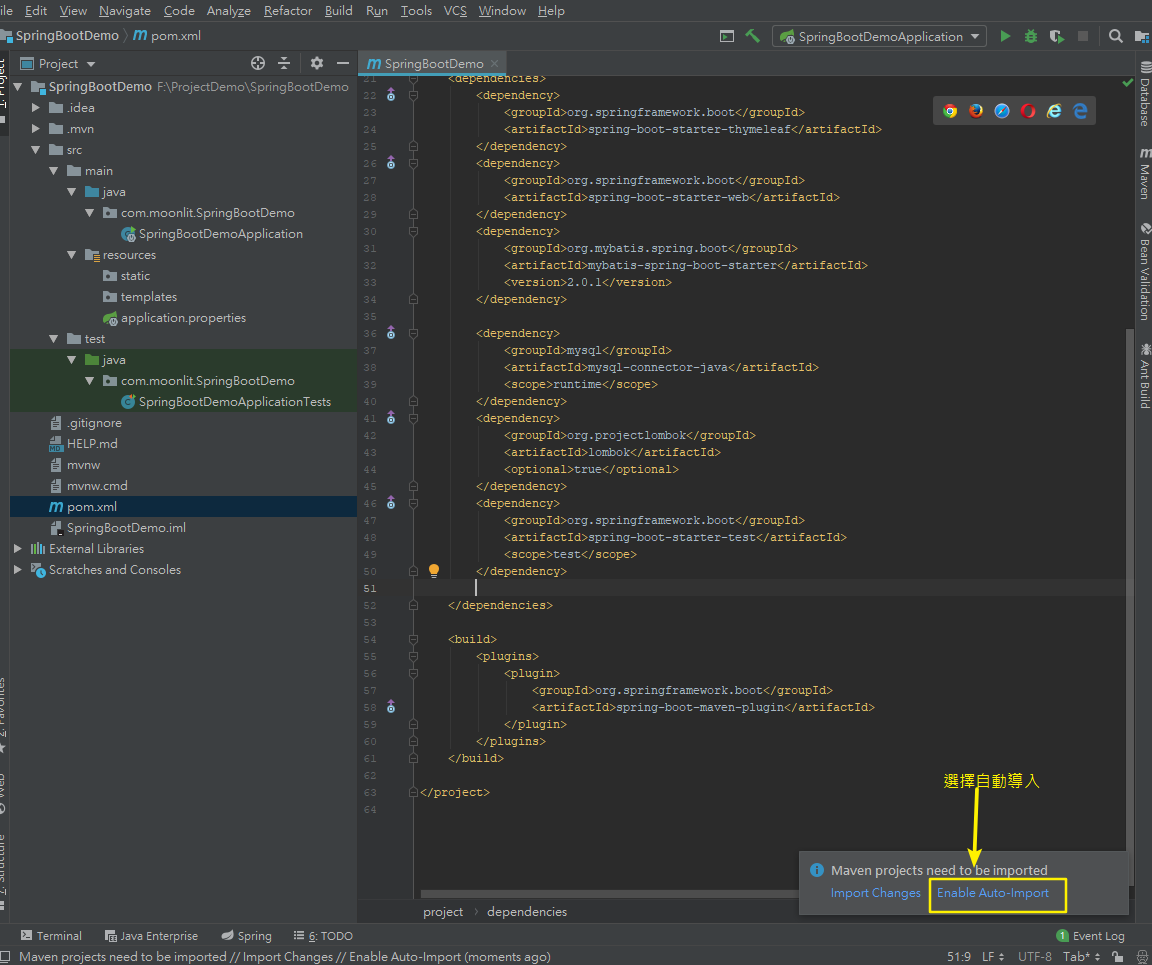The image size is (1152, 965).
Task: Open the Navigate menu
Action: tap(125, 10)
